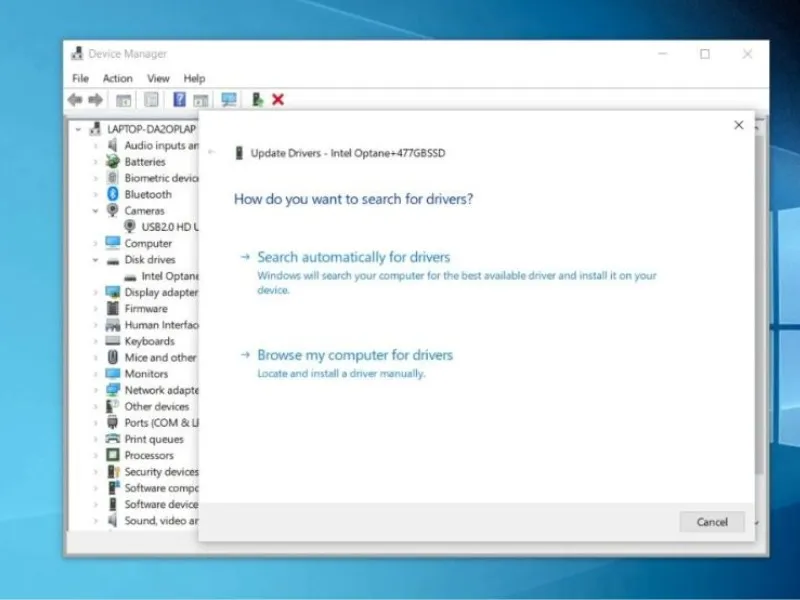Open the Action menu
800x600 pixels.
[x=117, y=78]
